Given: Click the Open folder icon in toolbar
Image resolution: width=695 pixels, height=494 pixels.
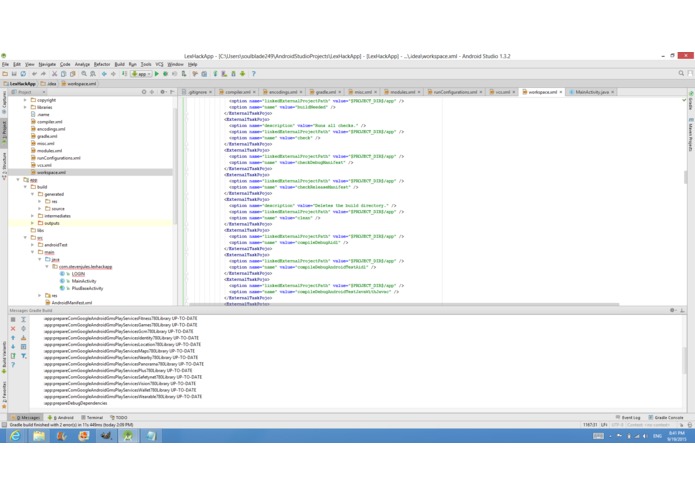Looking at the screenshot, I should pyautogui.click(x=5, y=74).
